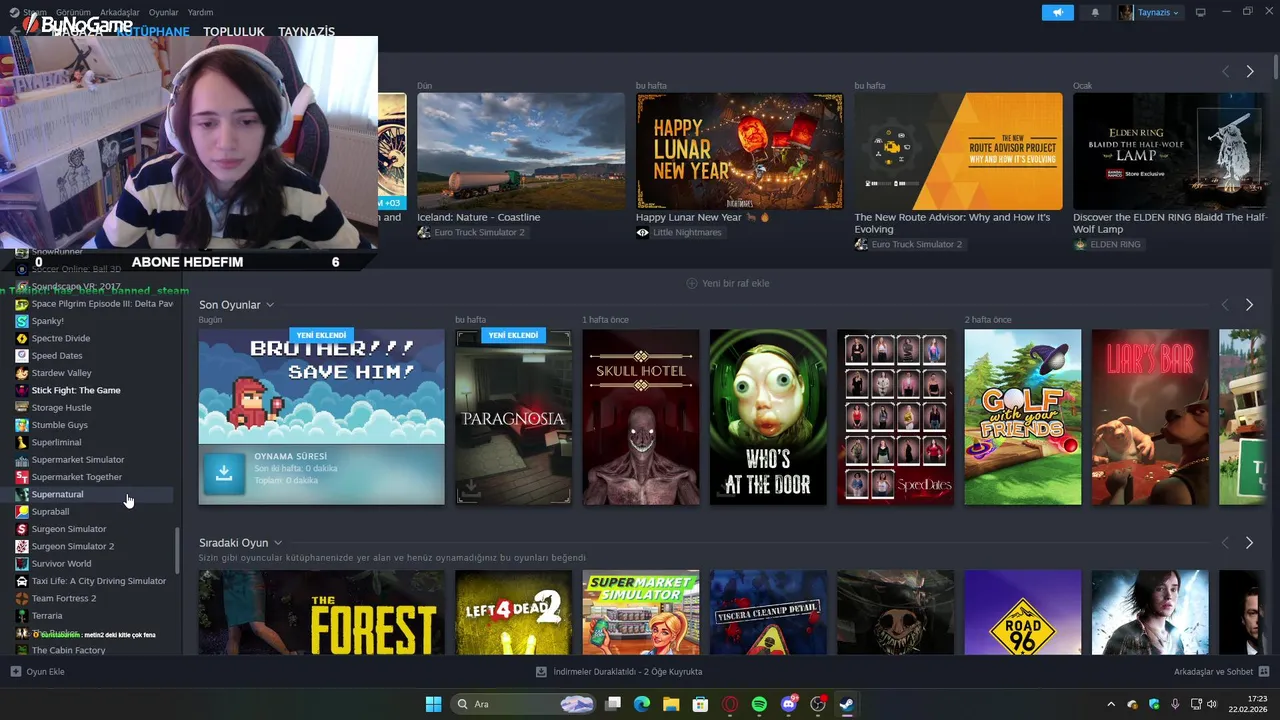
Task: Open Golf With Your Friends cover
Action: pos(1023,417)
